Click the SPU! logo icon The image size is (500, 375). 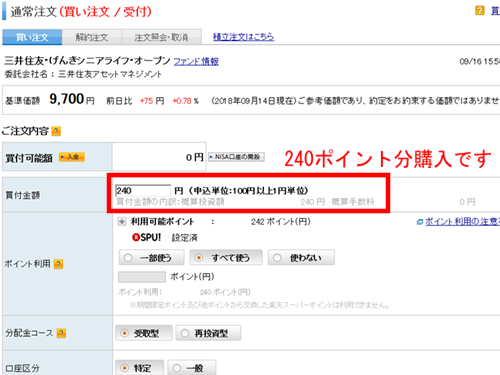click(146, 237)
